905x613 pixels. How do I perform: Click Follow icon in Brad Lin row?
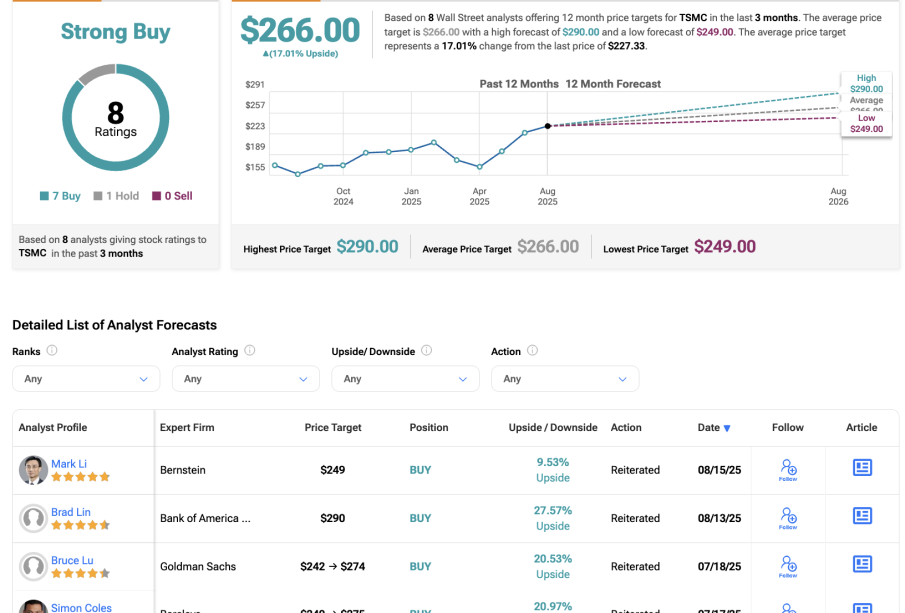(x=788, y=516)
